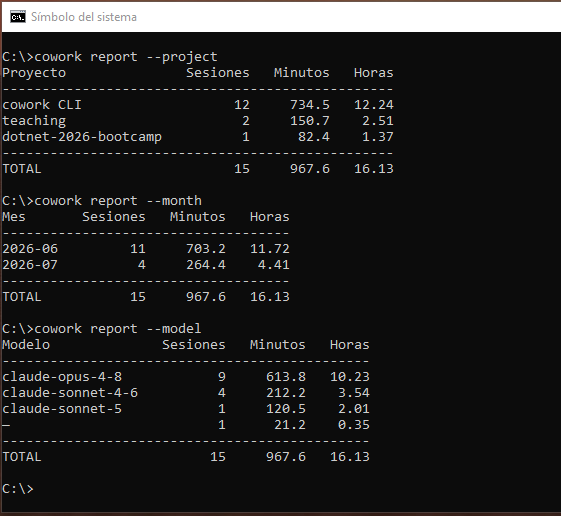Click the 10.23 hours value

click(350, 377)
